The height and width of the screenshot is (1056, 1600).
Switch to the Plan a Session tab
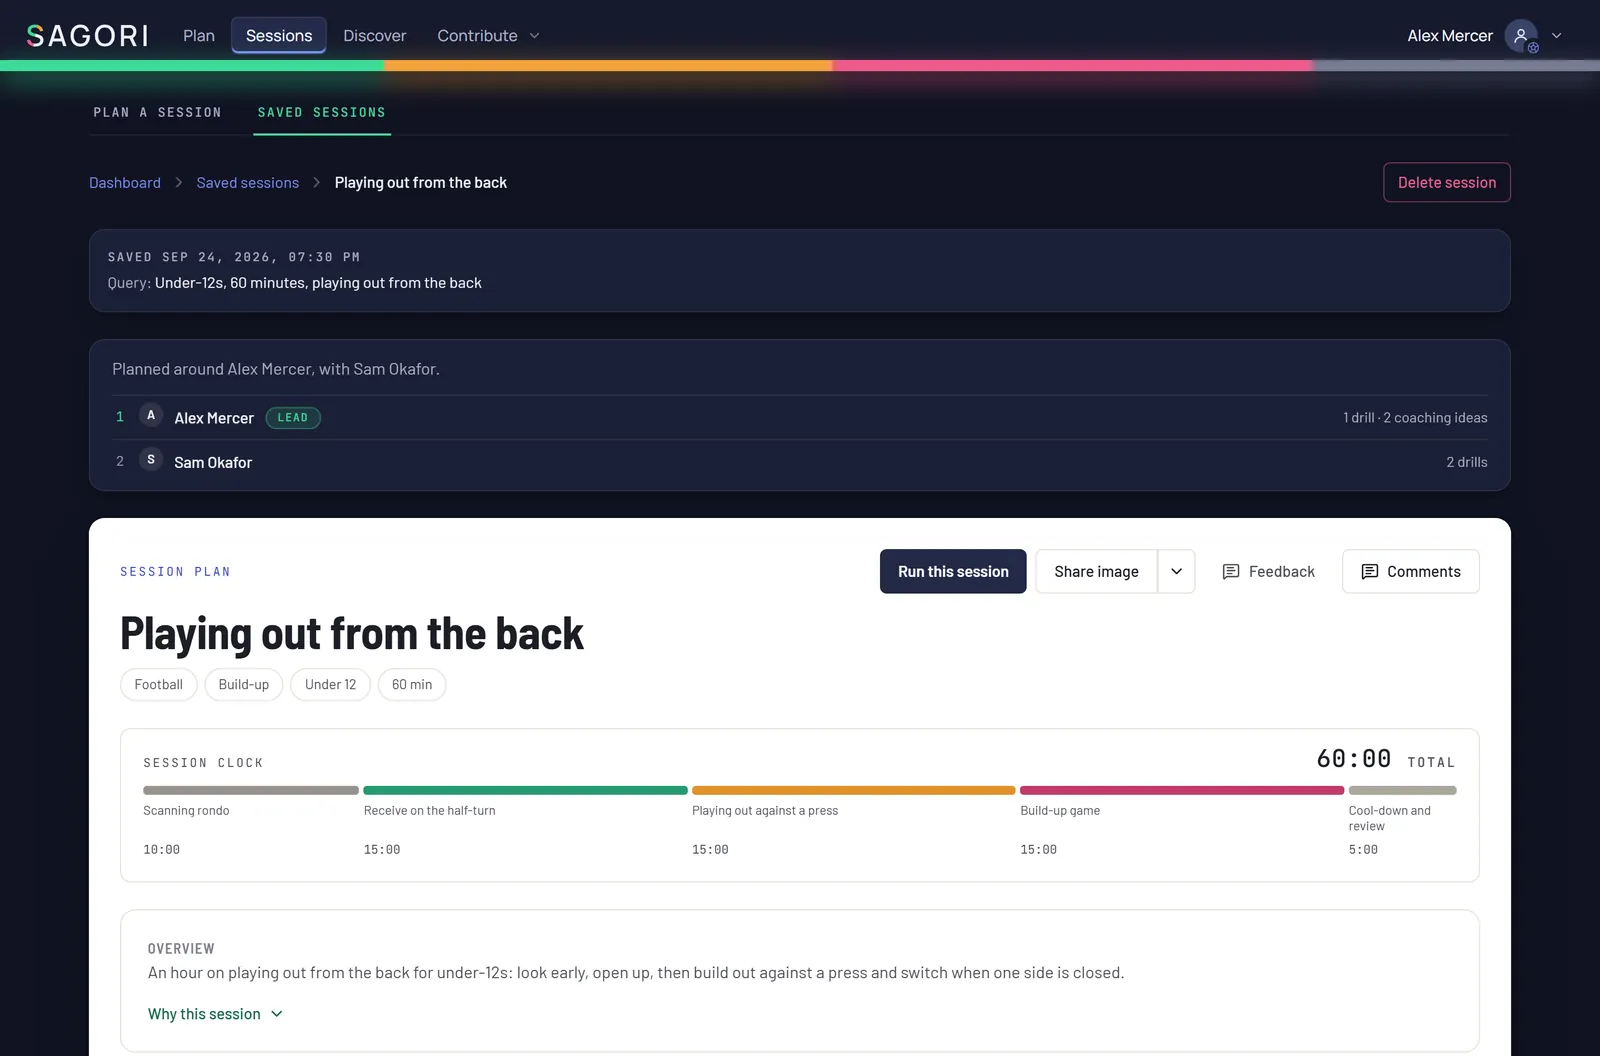pyautogui.click(x=157, y=113)
